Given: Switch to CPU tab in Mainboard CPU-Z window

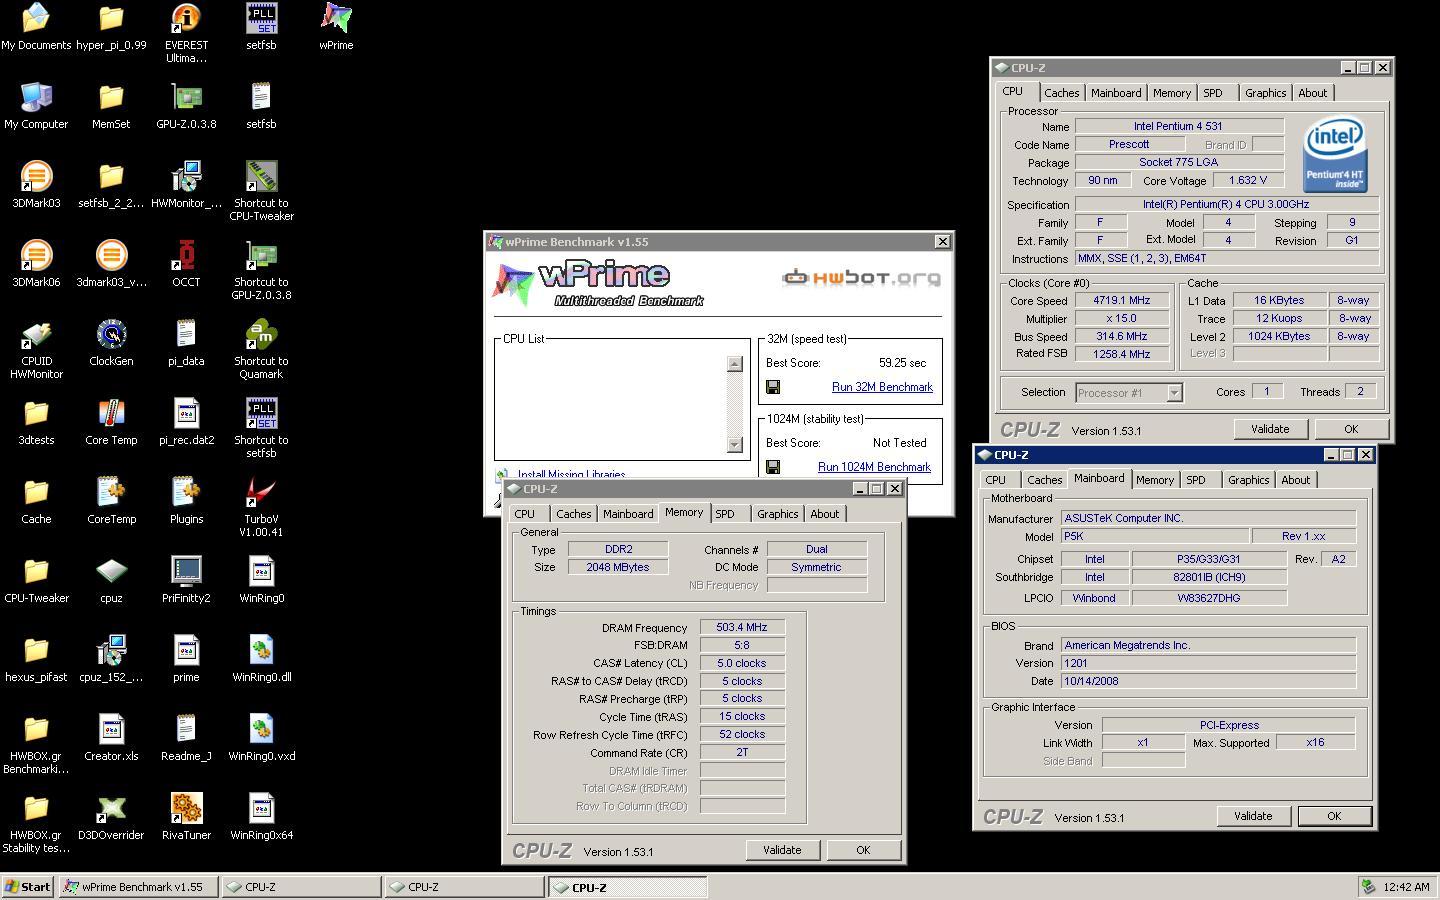Looking at the screenshot, I should pyautogui.click(x=996, y=480).
